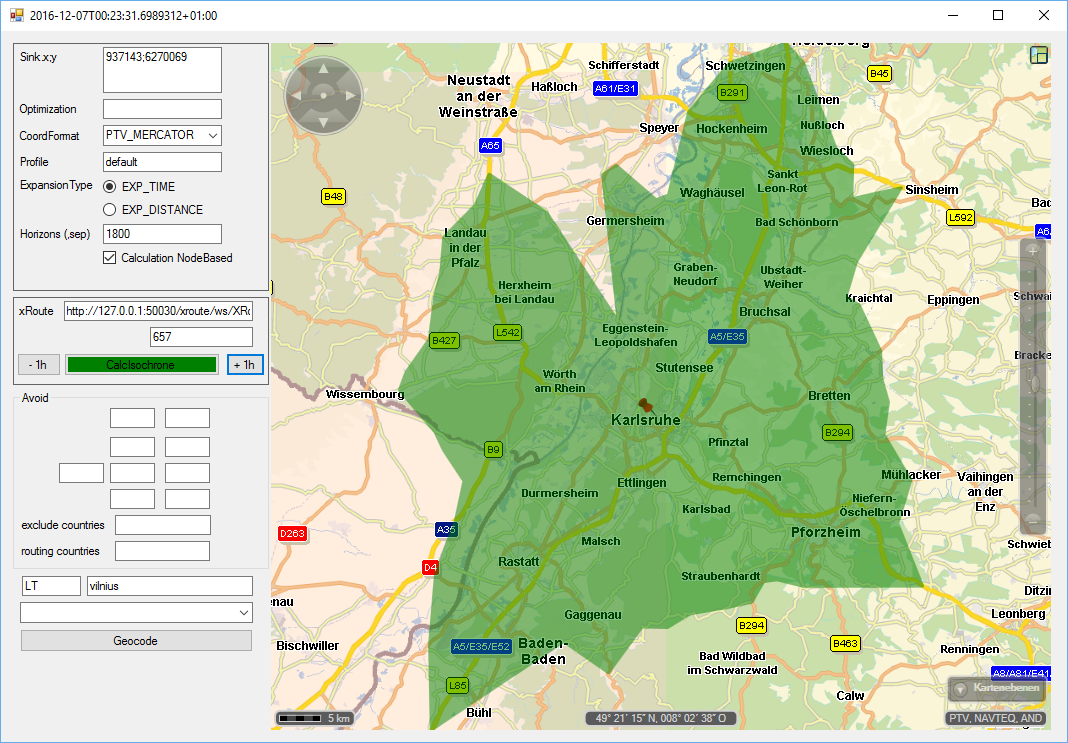This screenshot has width=1068, height=743.
Task: Pan the map down with the south arrow
Action: coord(323,122)
